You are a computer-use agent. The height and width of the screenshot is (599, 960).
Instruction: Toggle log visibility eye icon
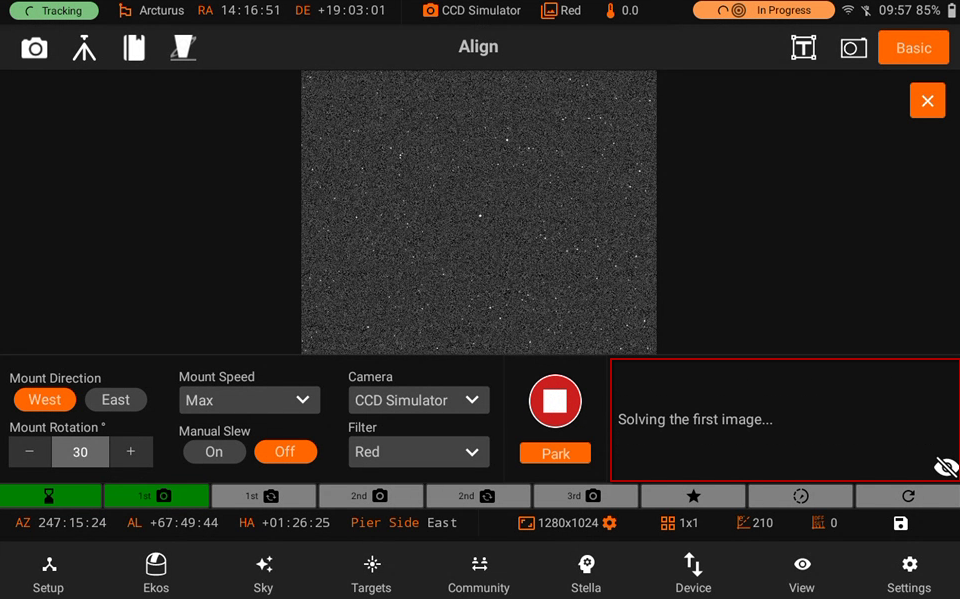pos(945,467)
